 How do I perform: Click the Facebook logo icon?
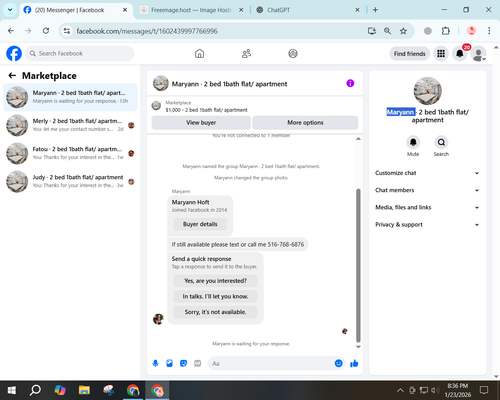point(14,53)
